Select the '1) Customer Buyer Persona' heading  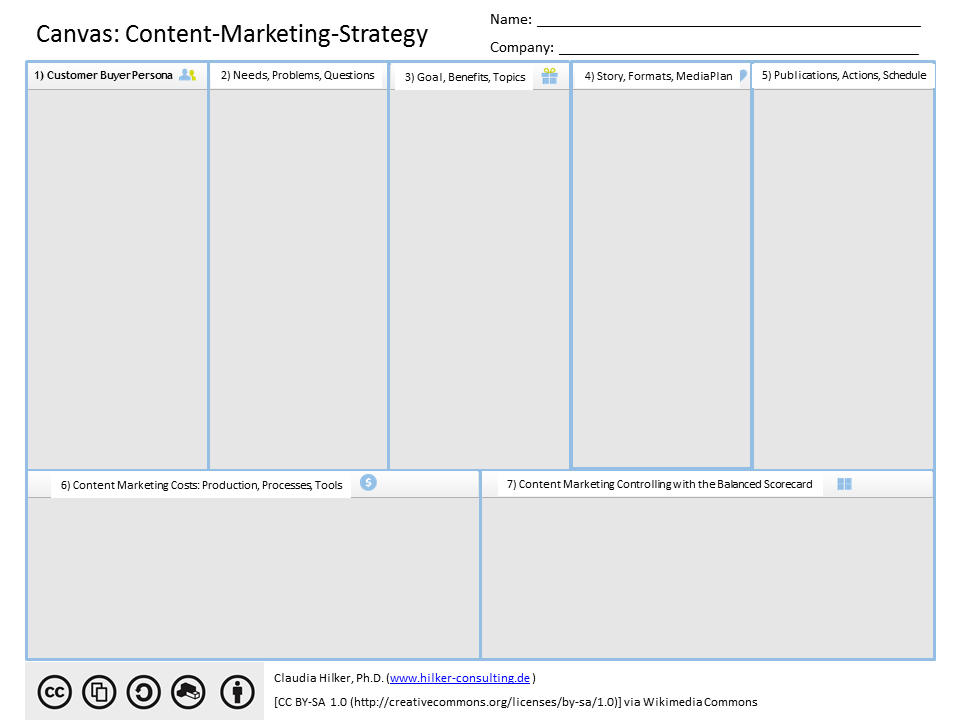click(x=103, y=75)
